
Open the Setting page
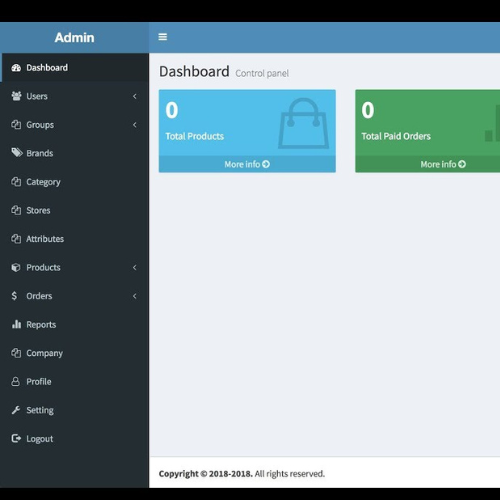pyautogui.click(x=74, y=410)
